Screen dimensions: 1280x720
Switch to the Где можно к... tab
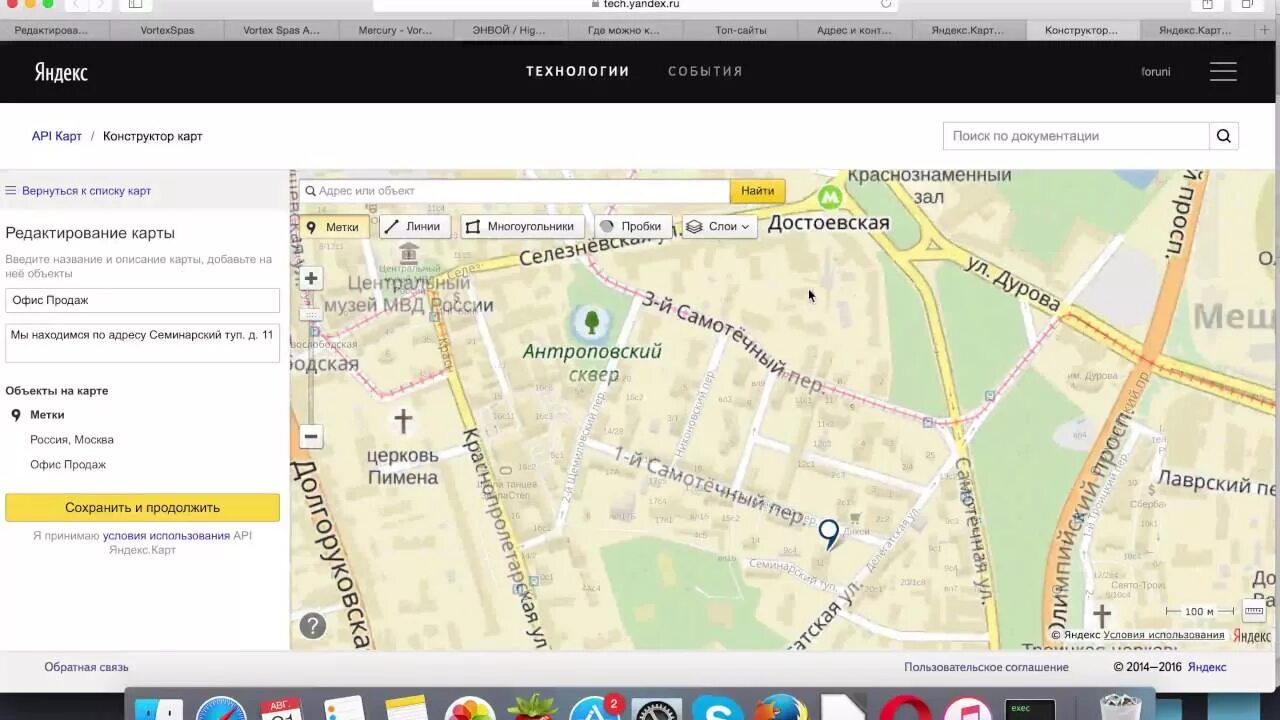624,30
